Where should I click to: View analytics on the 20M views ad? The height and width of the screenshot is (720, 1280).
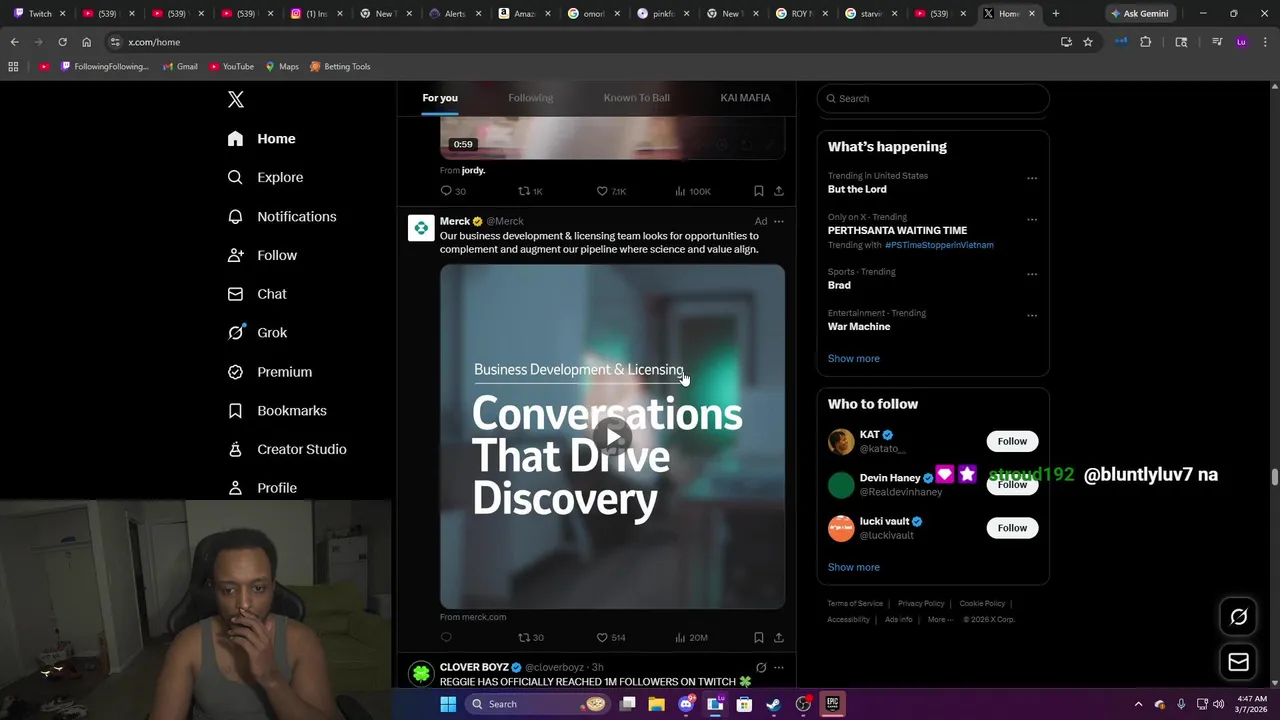692,638
